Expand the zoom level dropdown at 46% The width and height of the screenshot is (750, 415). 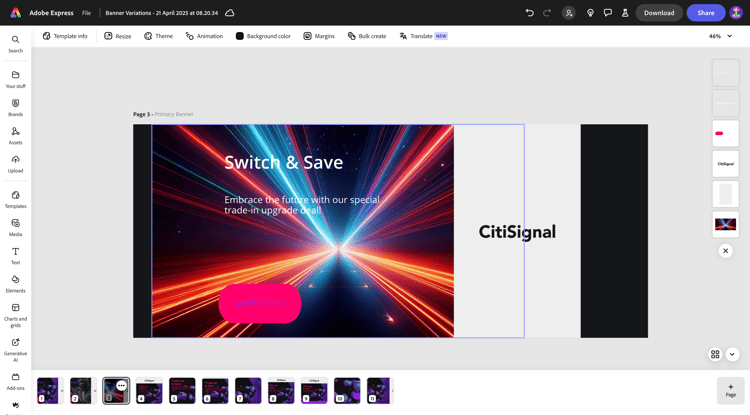[x=729, y=36]
